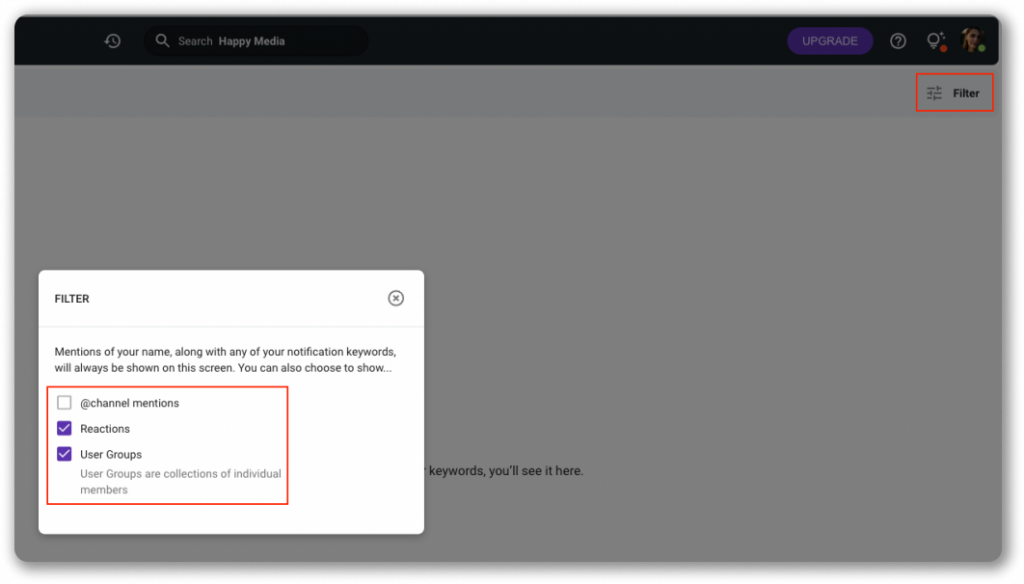Click the purple UPGRADE button
Viewport: 1024px width, 584px height.
pos(829,41)
